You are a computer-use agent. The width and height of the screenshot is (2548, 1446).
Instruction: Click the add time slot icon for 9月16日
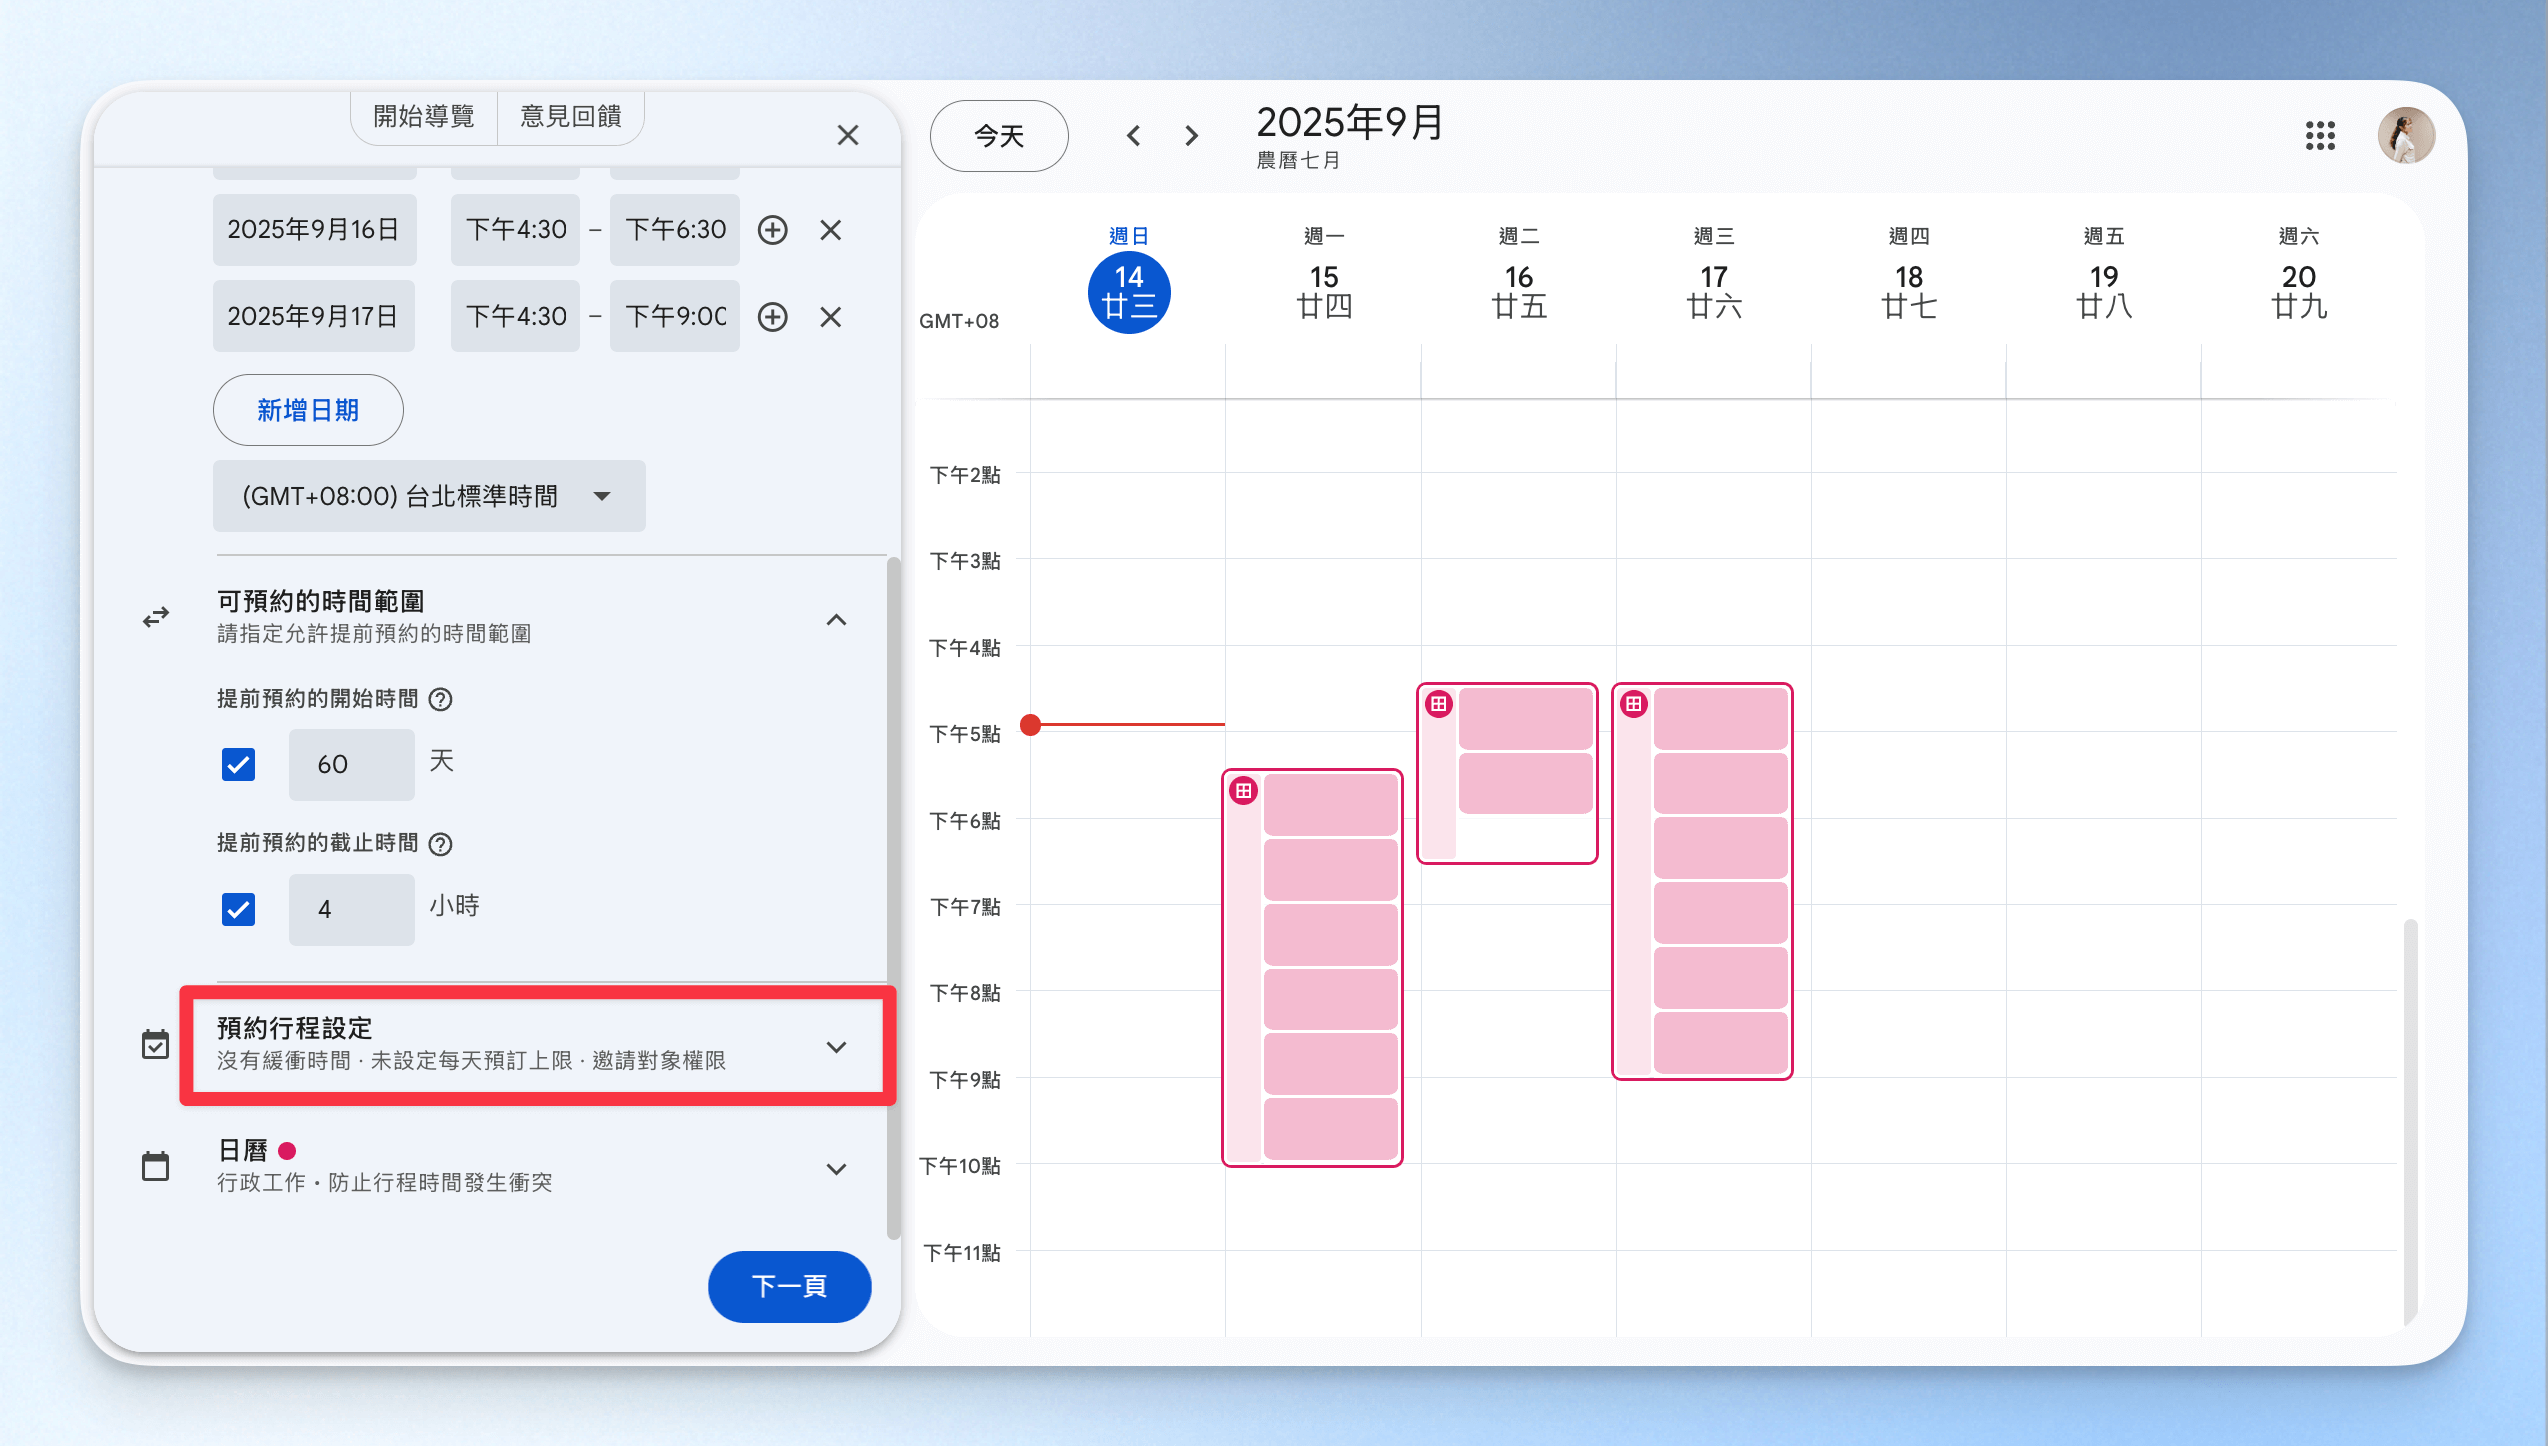point(772,230)
